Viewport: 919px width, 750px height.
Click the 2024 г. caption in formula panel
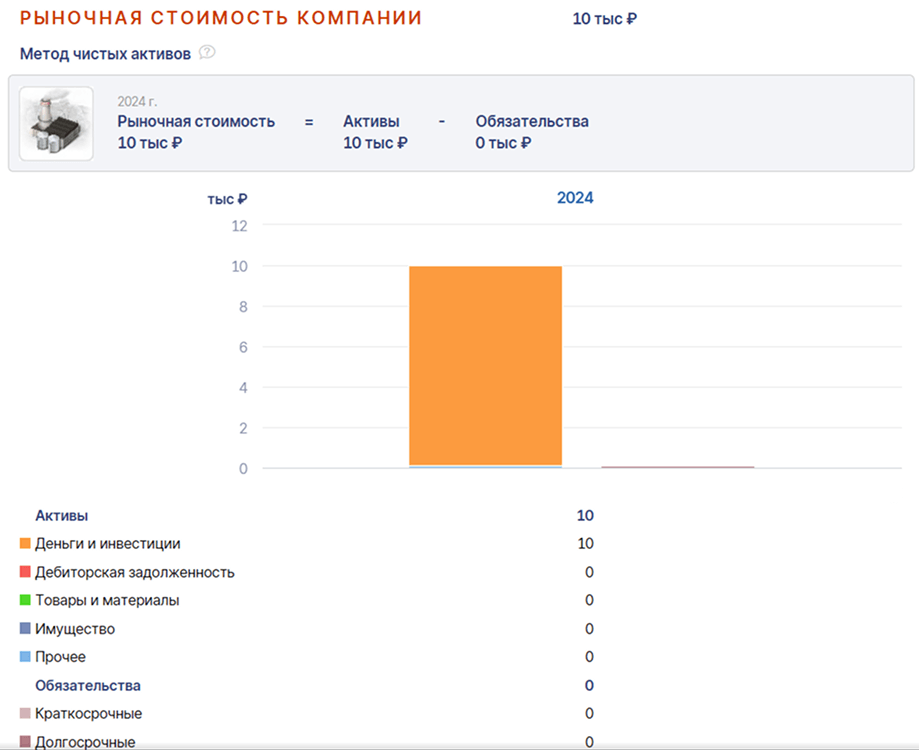(137, 101)
